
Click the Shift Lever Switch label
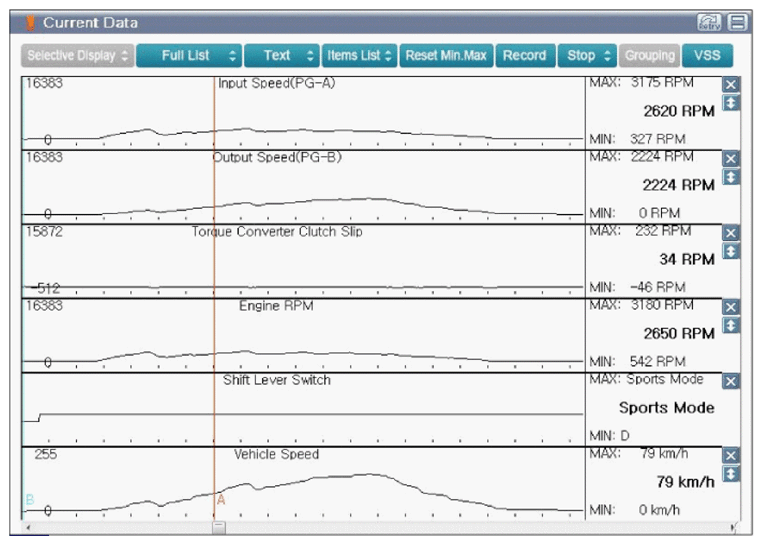point(276,380)
